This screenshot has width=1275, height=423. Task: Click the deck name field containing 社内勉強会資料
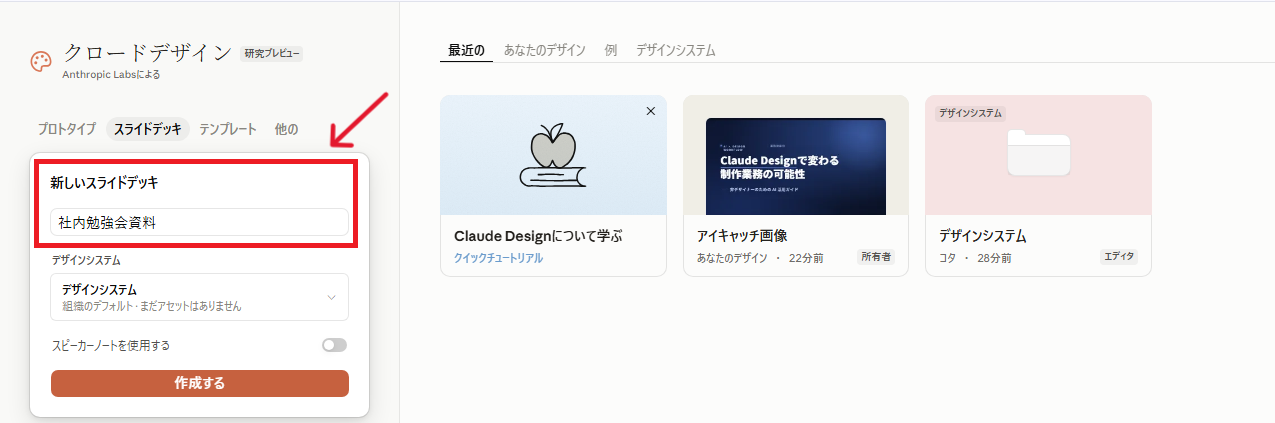tap(199, 222)
